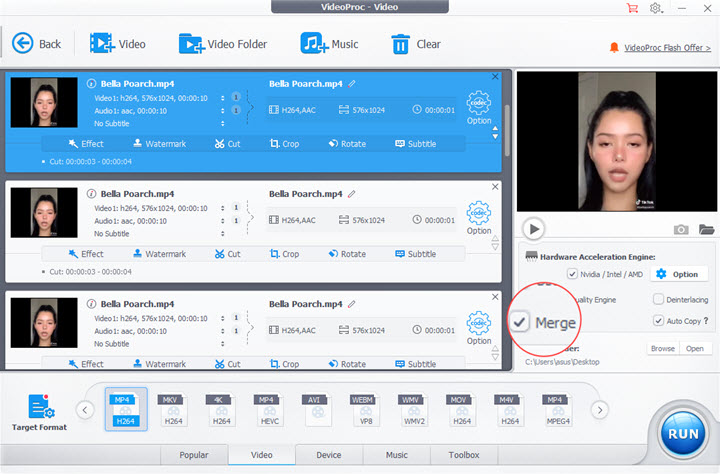
Task: Open Crop tool for the first selected video
Action: (x=284, y=144)
